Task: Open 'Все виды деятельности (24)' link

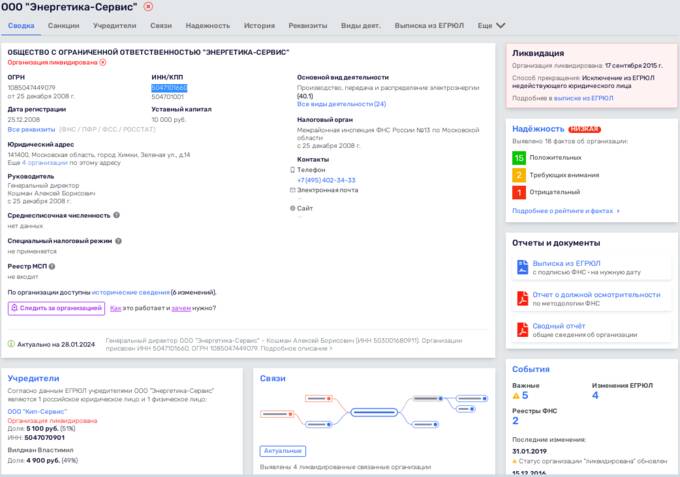Action: pos(341,104)
